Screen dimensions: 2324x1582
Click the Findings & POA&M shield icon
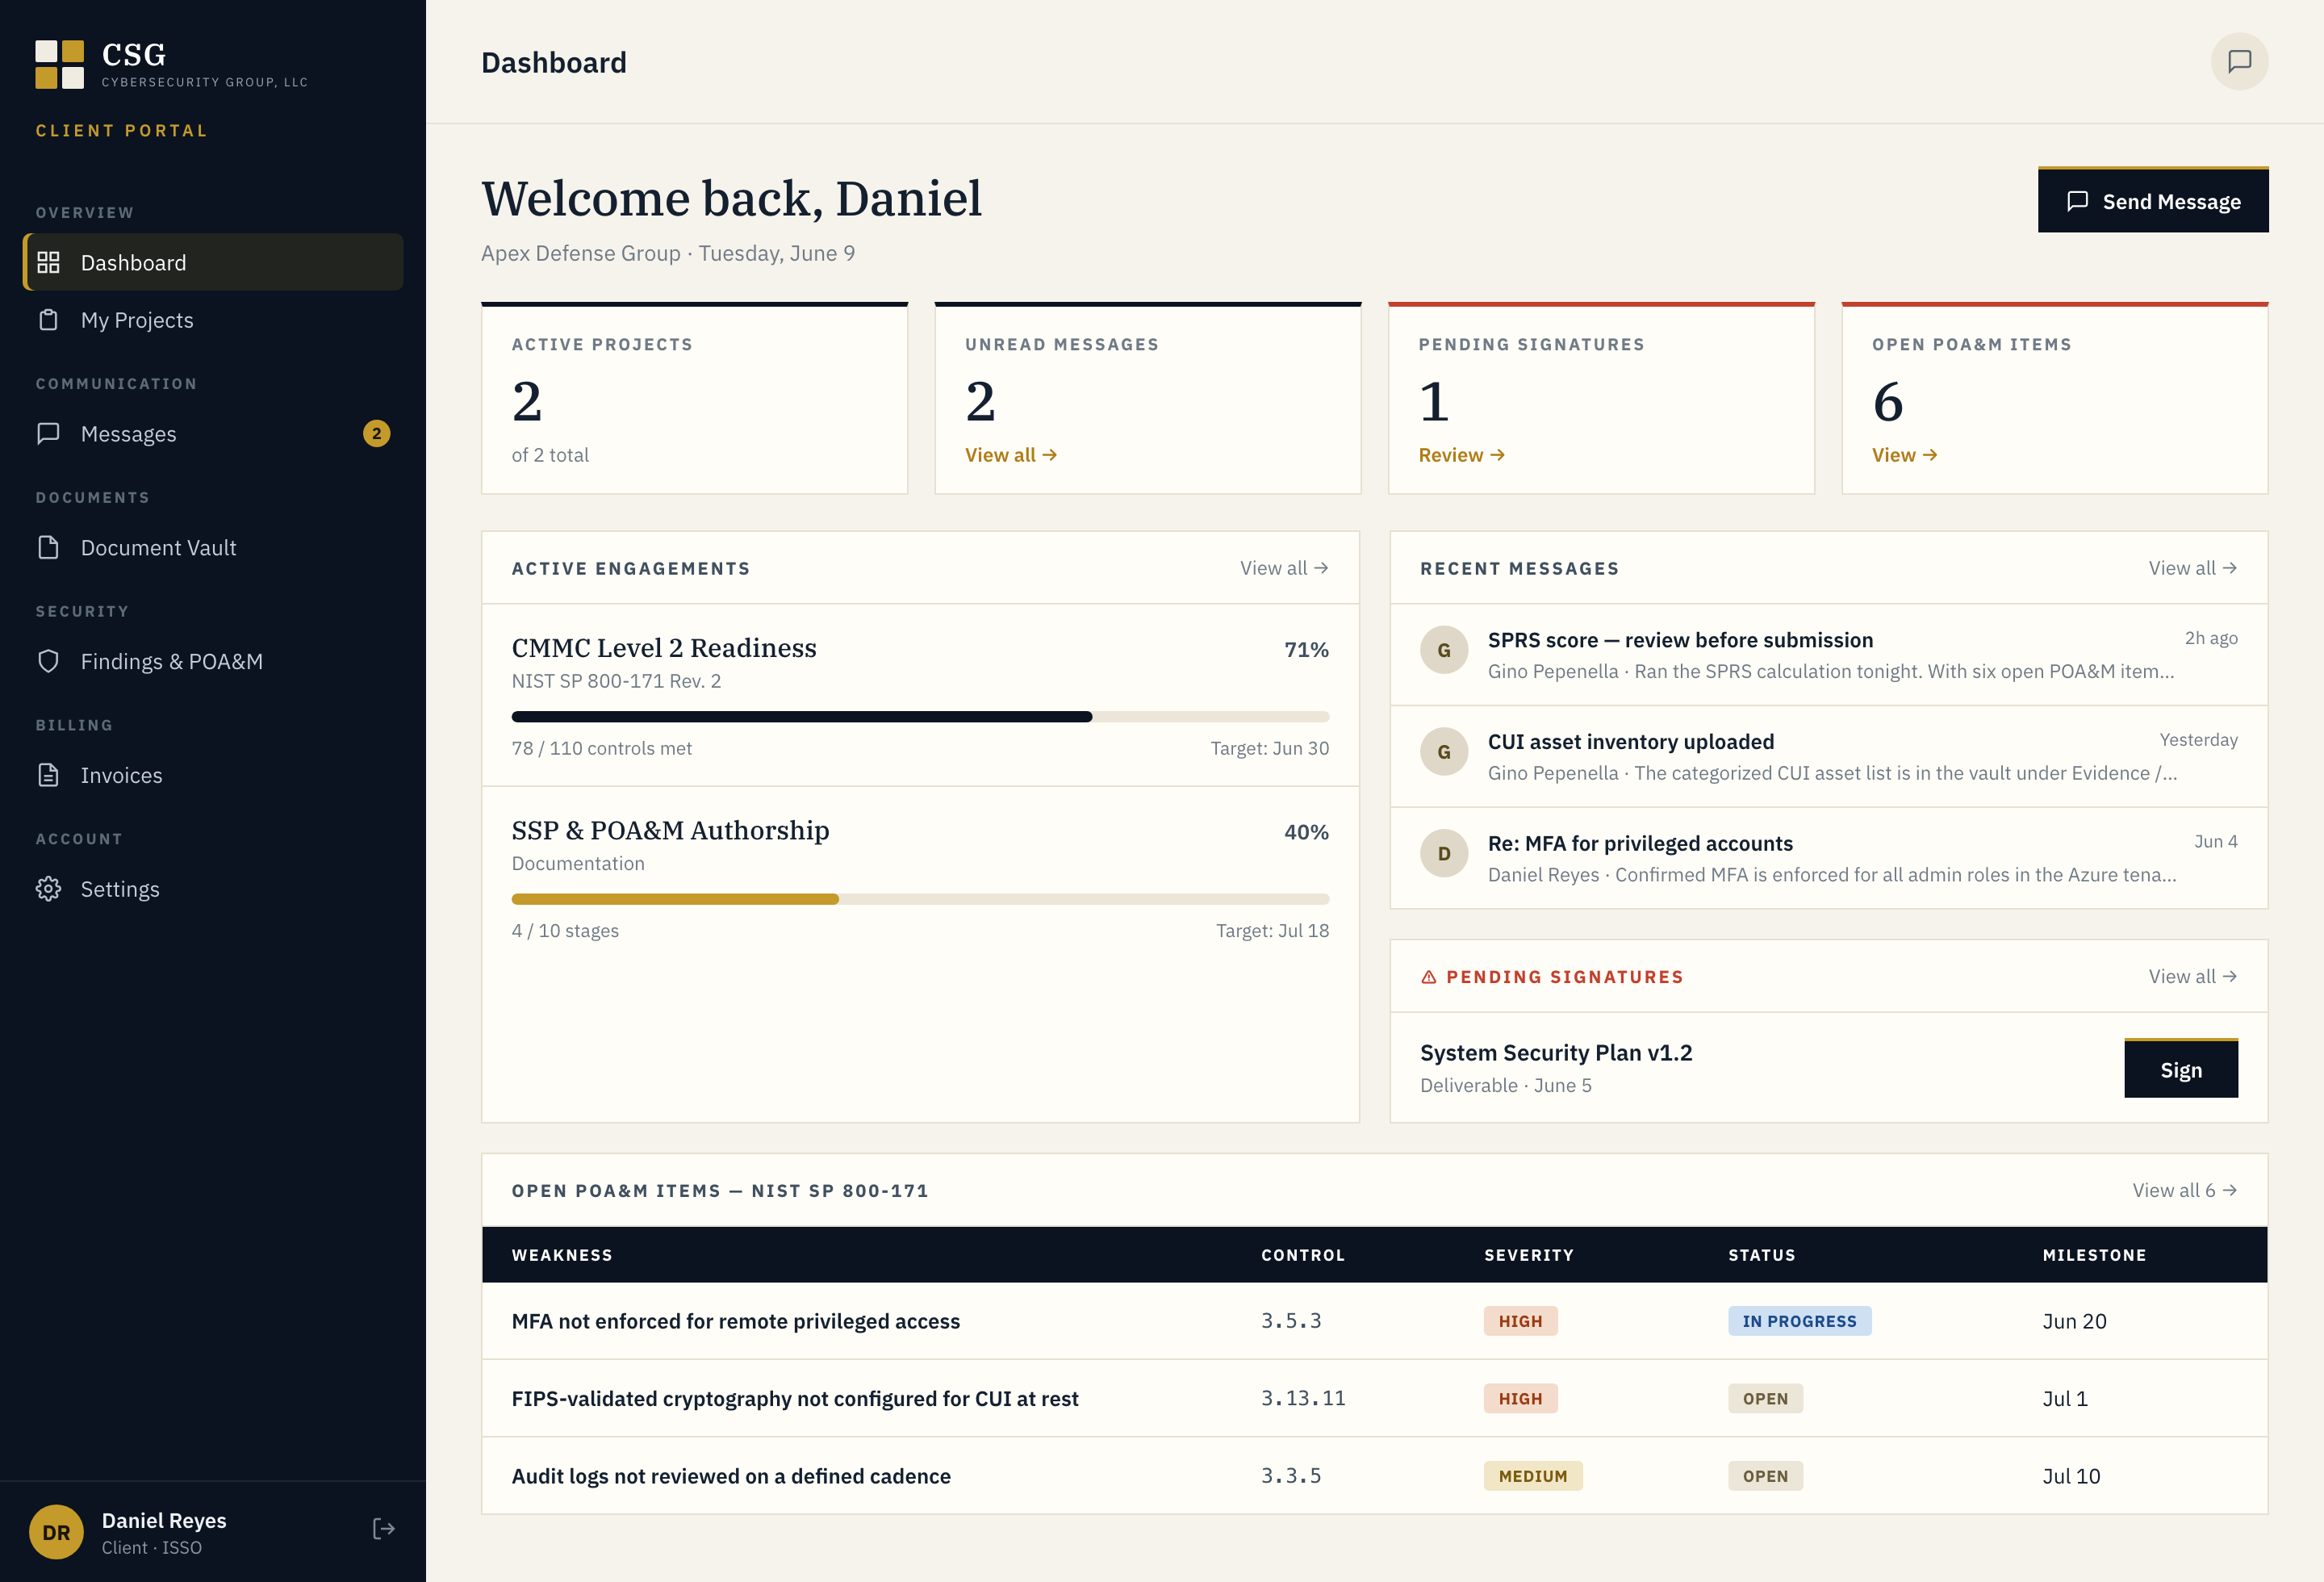(x=48, y=662)
